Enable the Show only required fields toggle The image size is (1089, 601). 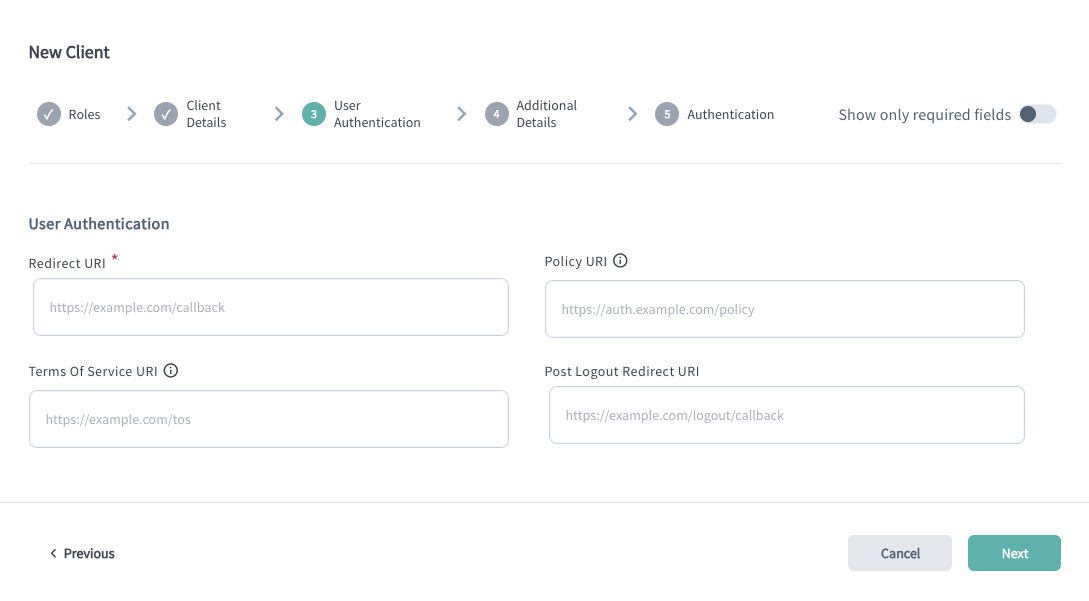click(1038, 114)
